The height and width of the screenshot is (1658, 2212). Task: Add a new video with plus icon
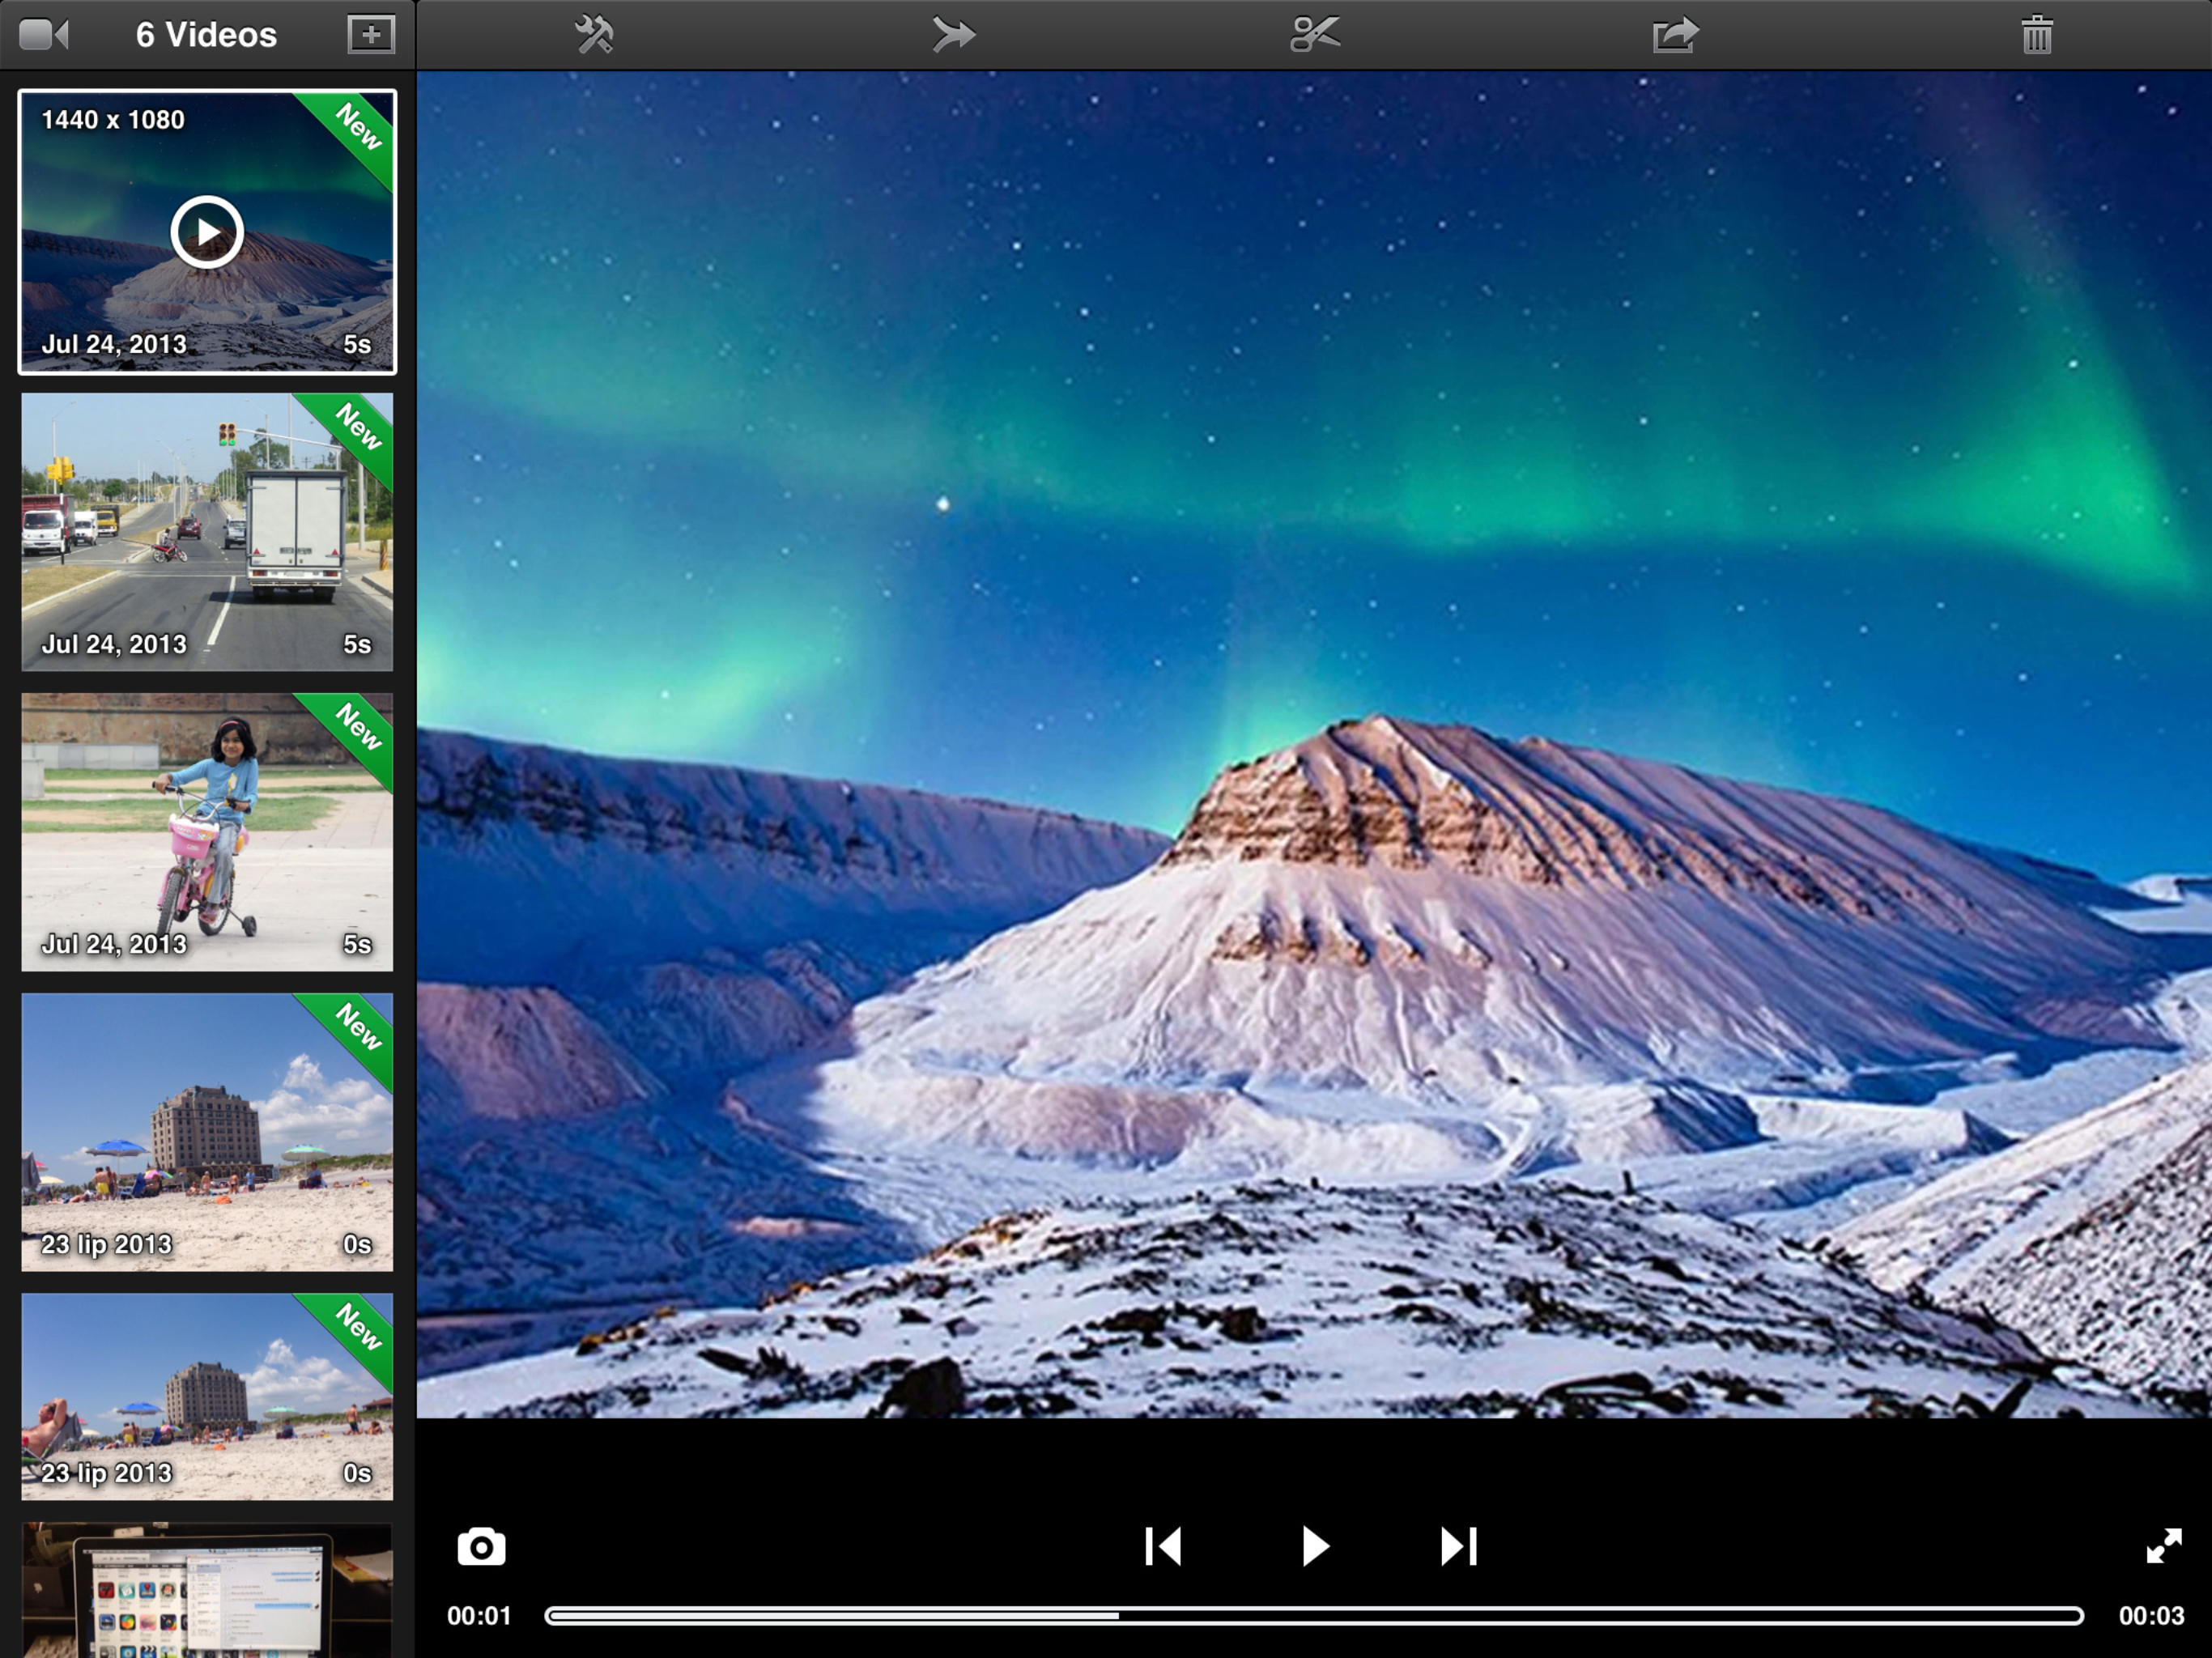371,35
